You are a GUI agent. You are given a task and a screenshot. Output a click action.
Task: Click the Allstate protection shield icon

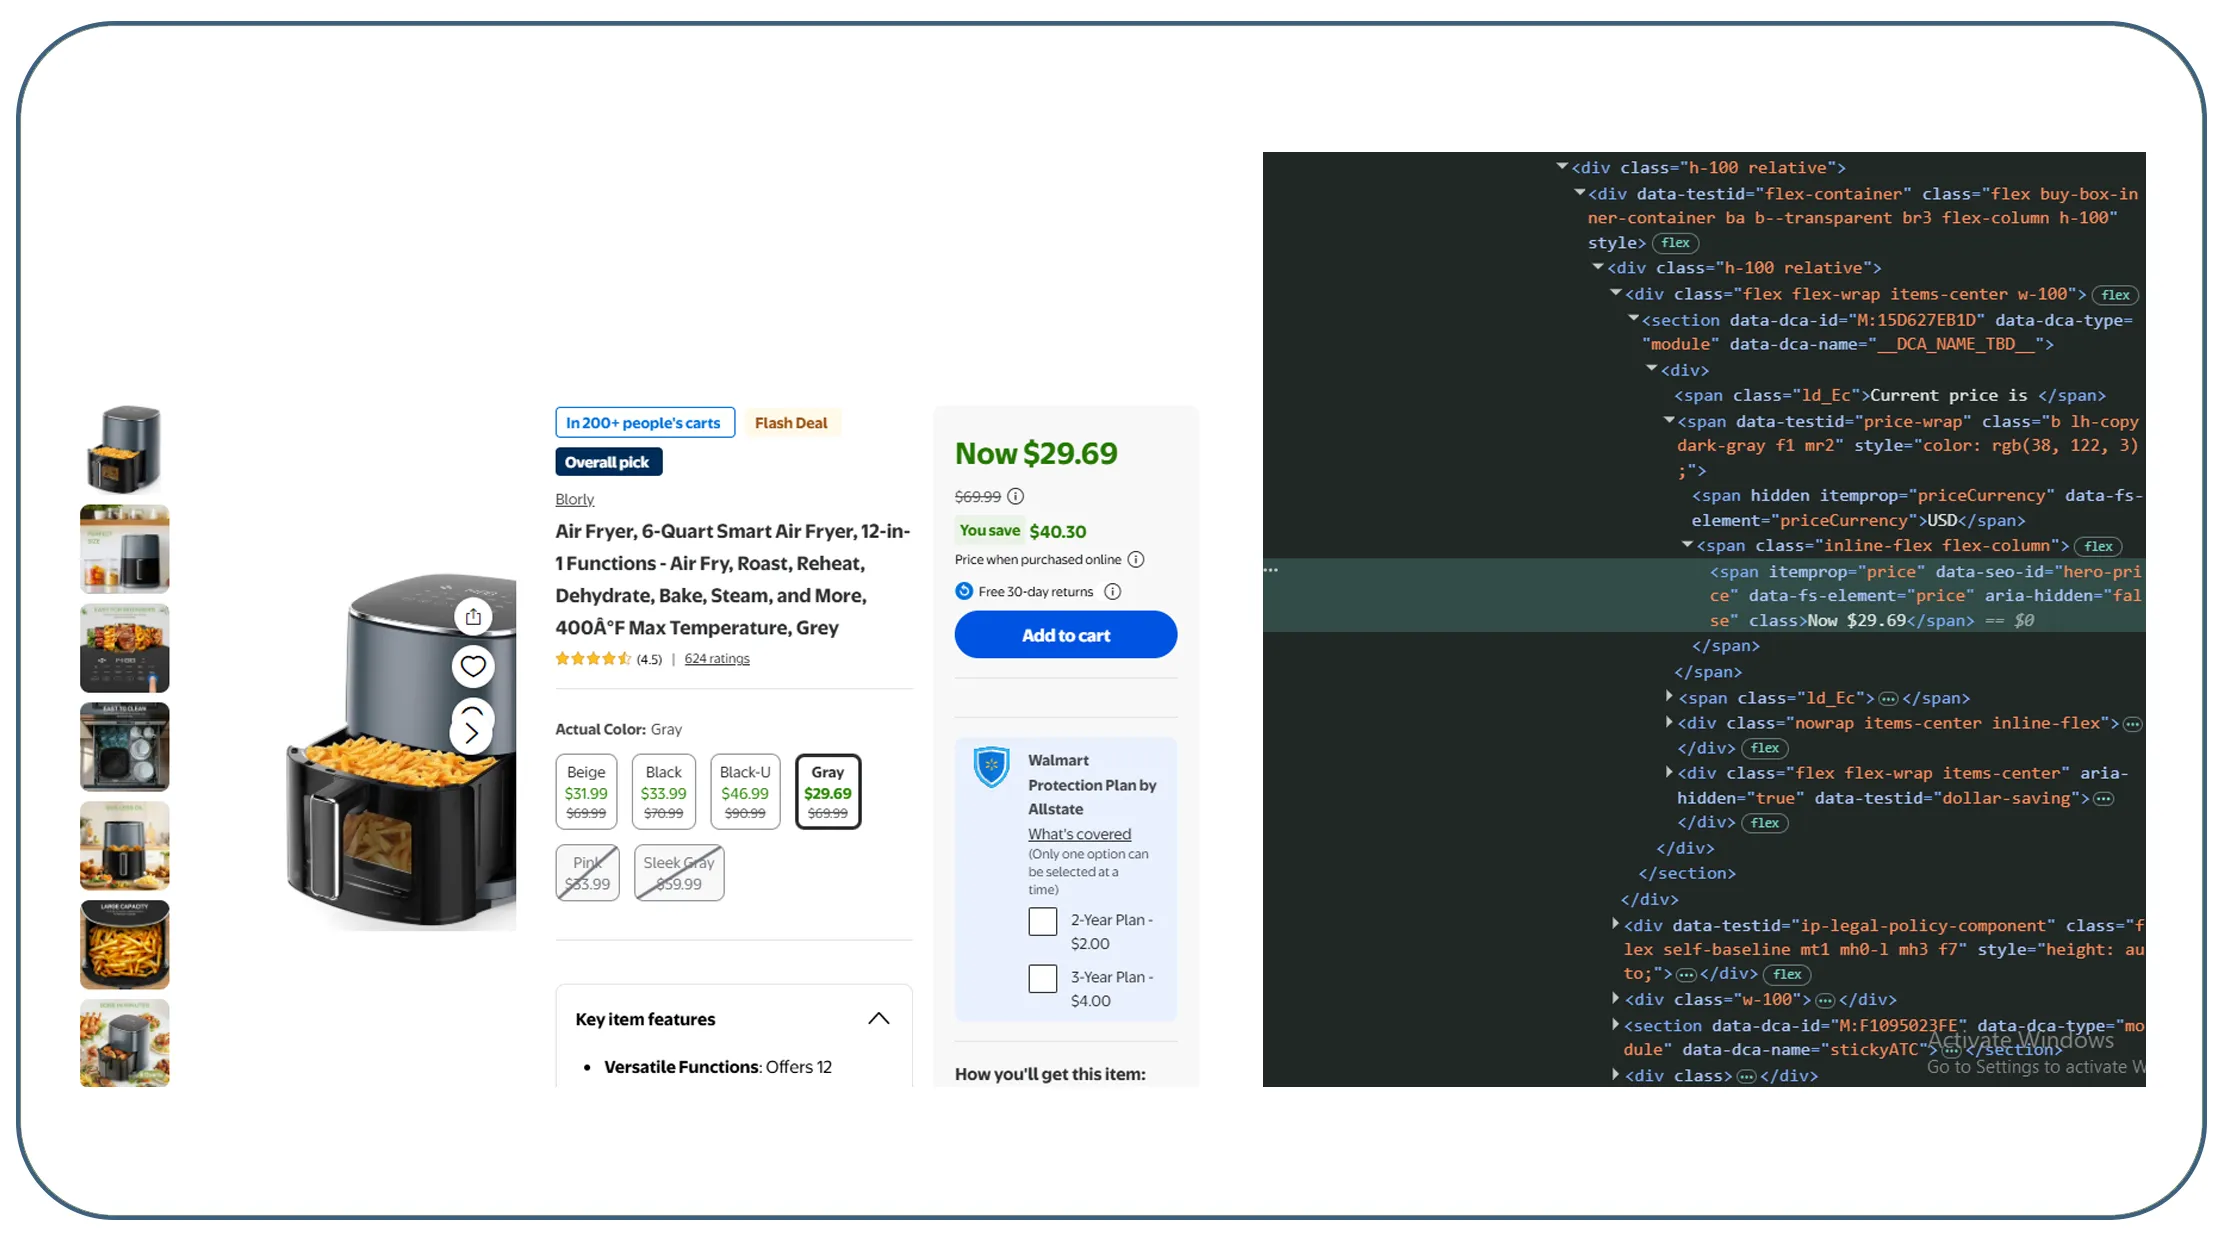(991, 767)
